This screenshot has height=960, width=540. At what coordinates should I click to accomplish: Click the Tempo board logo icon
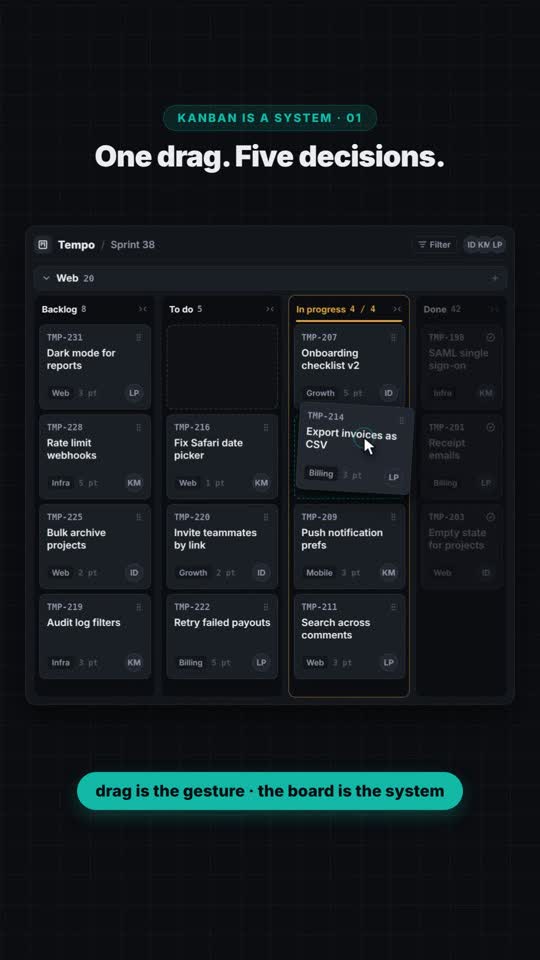43,245
